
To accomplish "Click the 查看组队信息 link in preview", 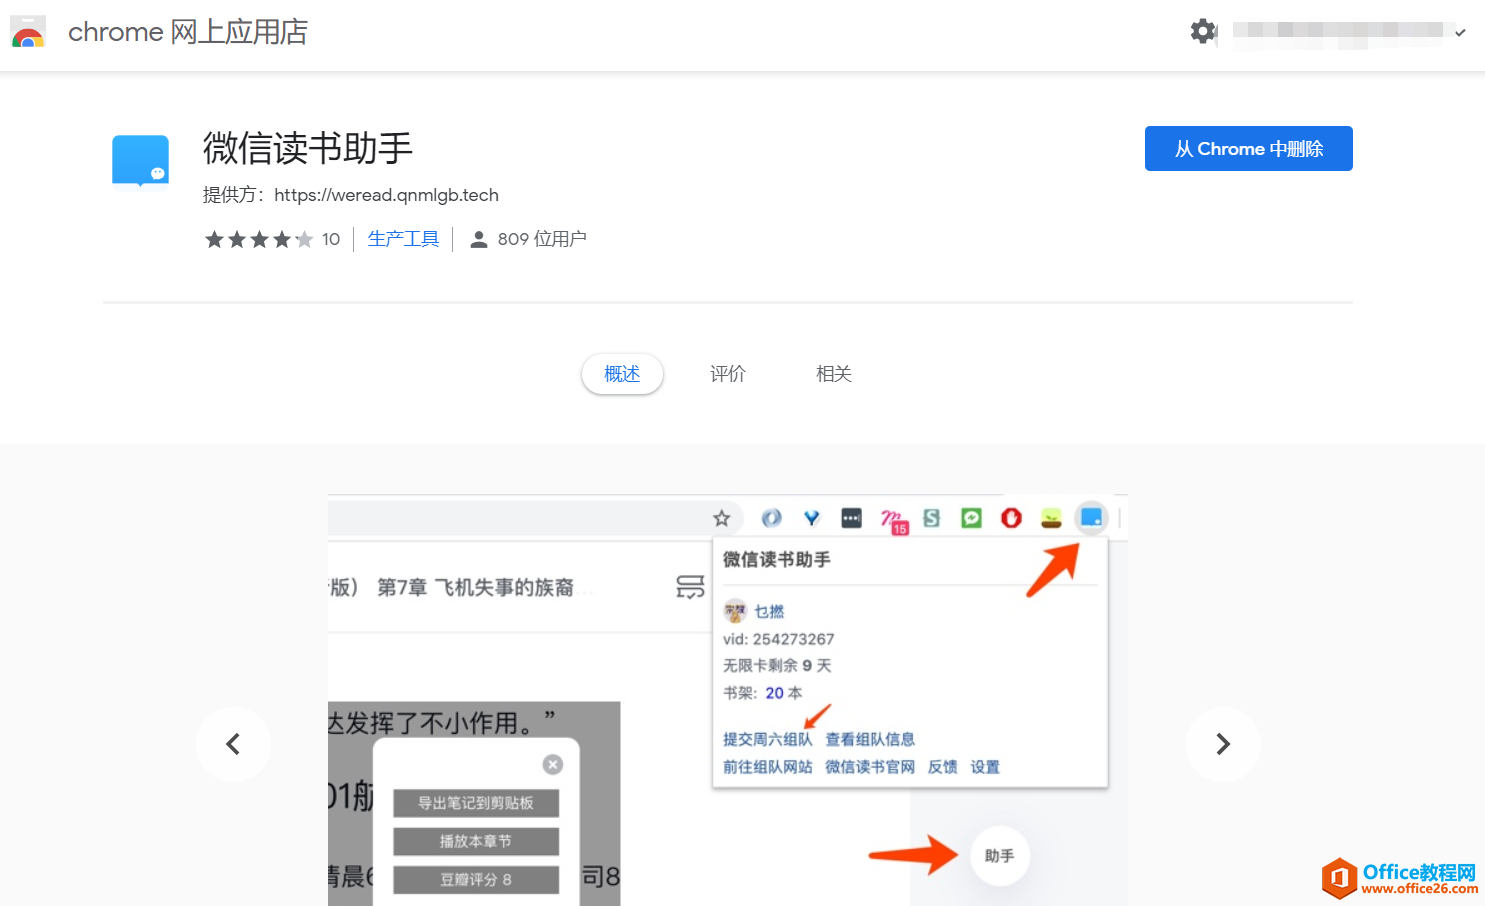I will click(x=870, y=739).
